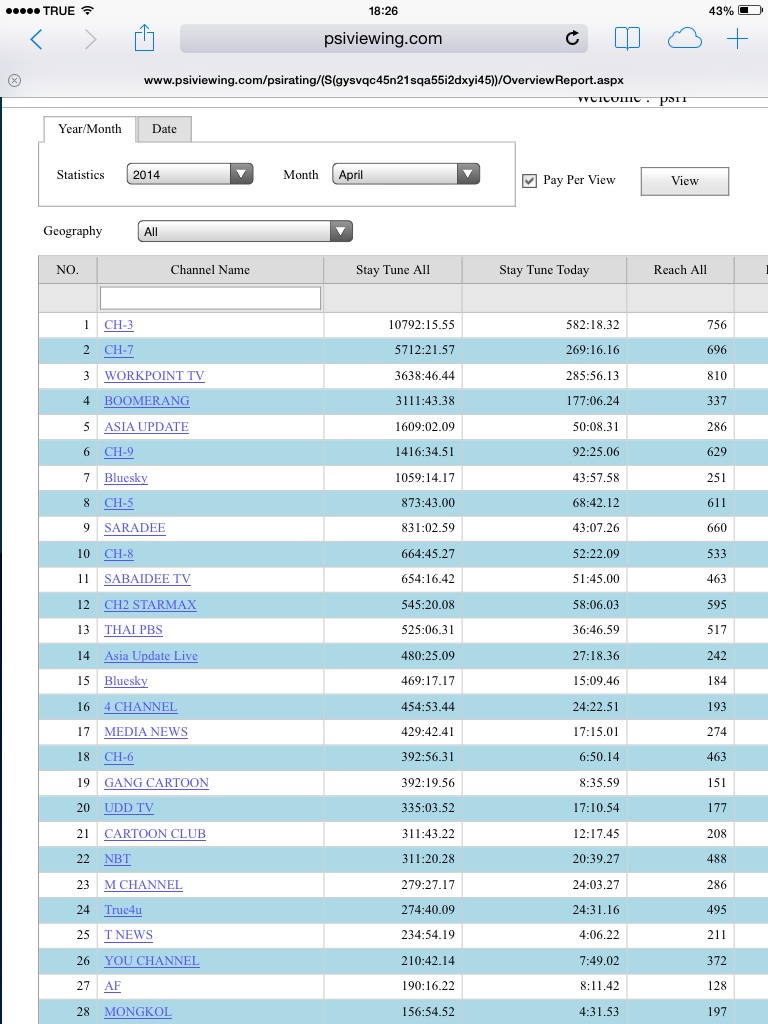Select SARADEE reach value 660
Viewport: 768px width, 1024px height.
pos(717,528)
